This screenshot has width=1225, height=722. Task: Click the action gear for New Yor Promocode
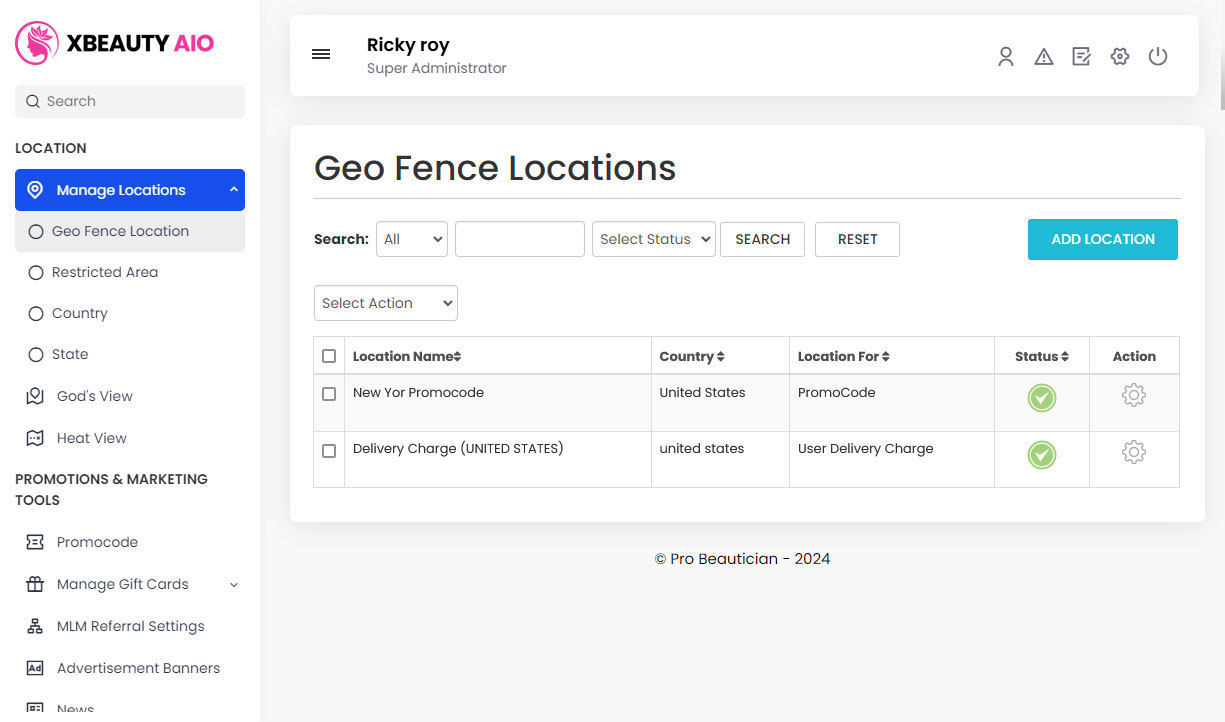pos(1134,396)
